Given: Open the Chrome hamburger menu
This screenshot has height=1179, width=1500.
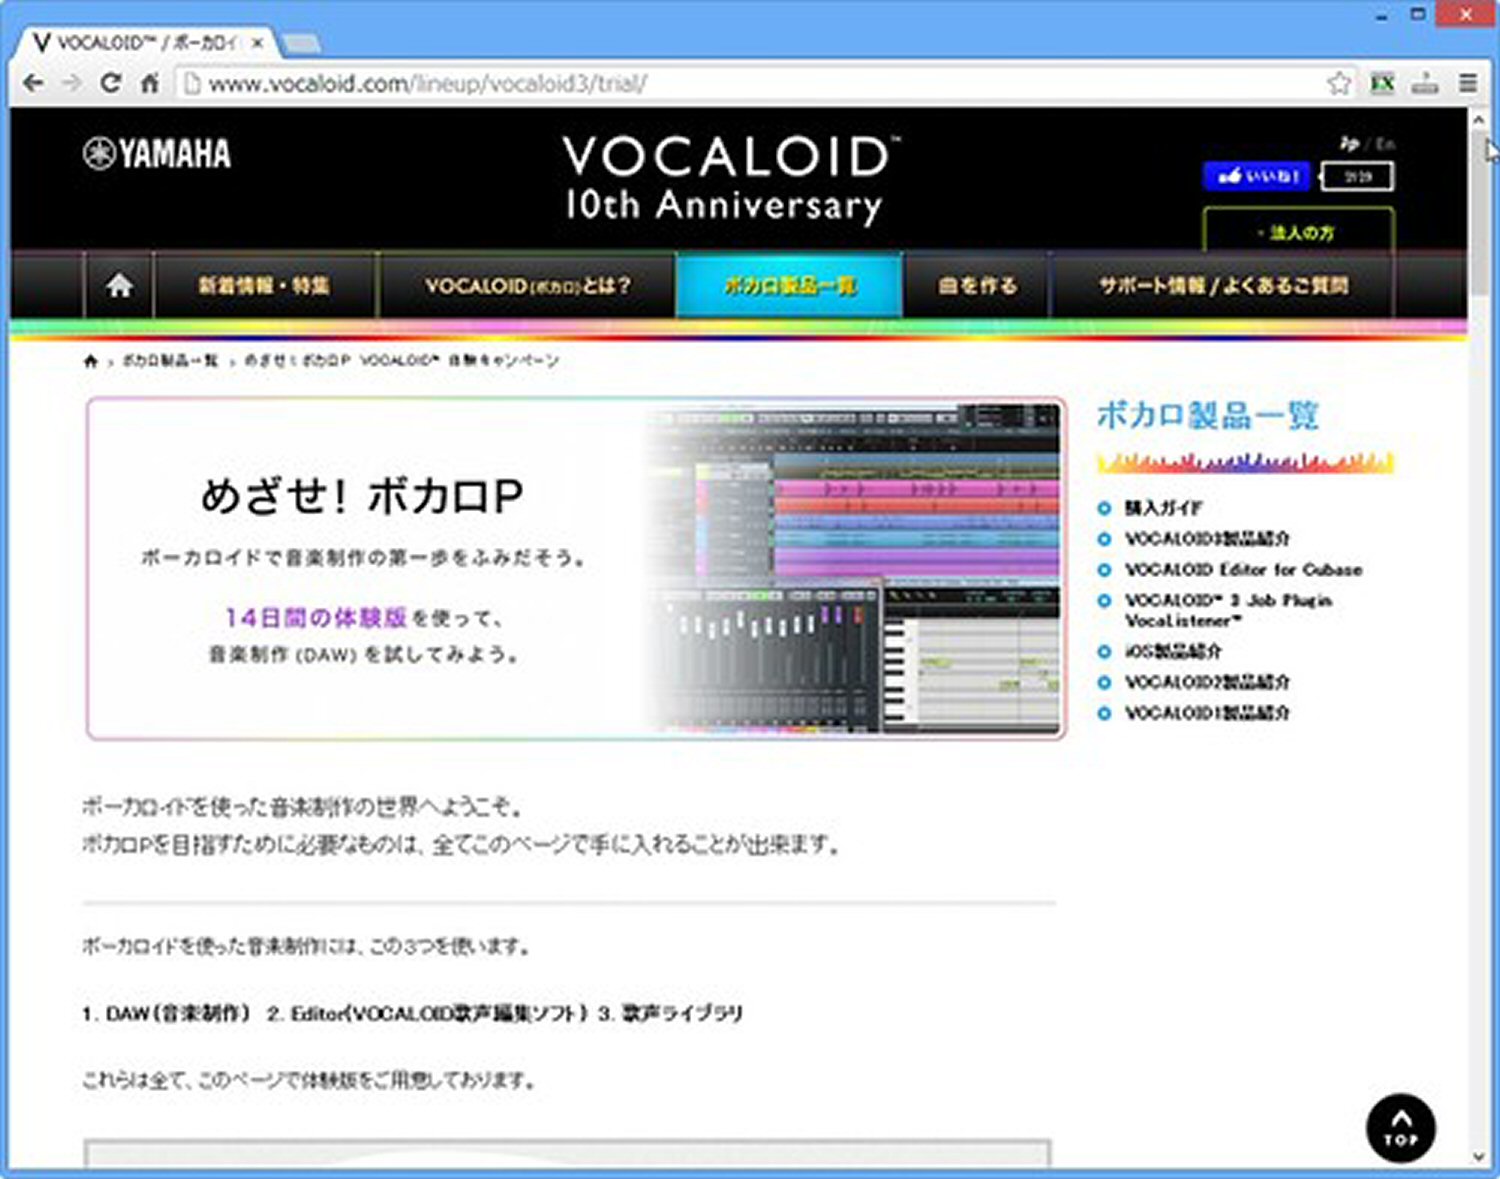Looking at the screenshot, I should tap(1467, 83).
